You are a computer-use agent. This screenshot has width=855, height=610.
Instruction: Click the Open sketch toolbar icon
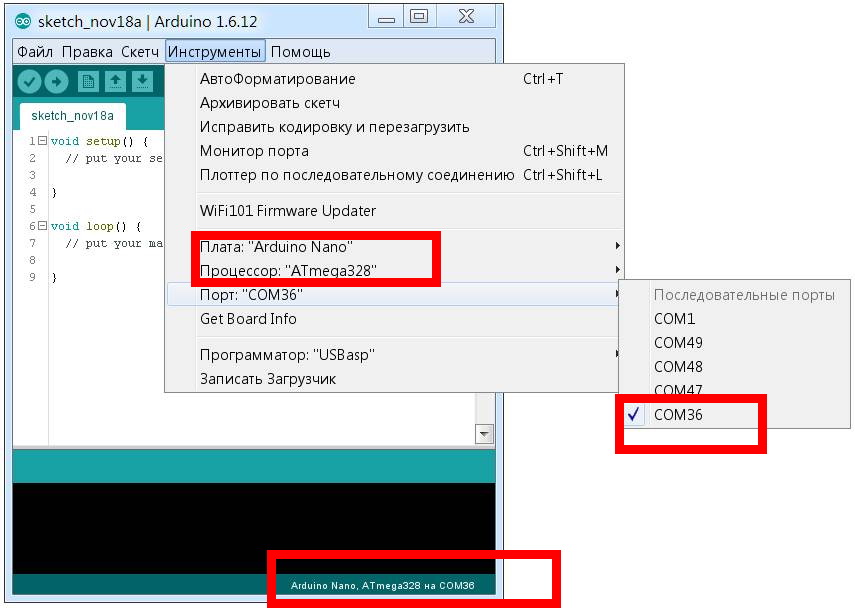tap(116, 82)
